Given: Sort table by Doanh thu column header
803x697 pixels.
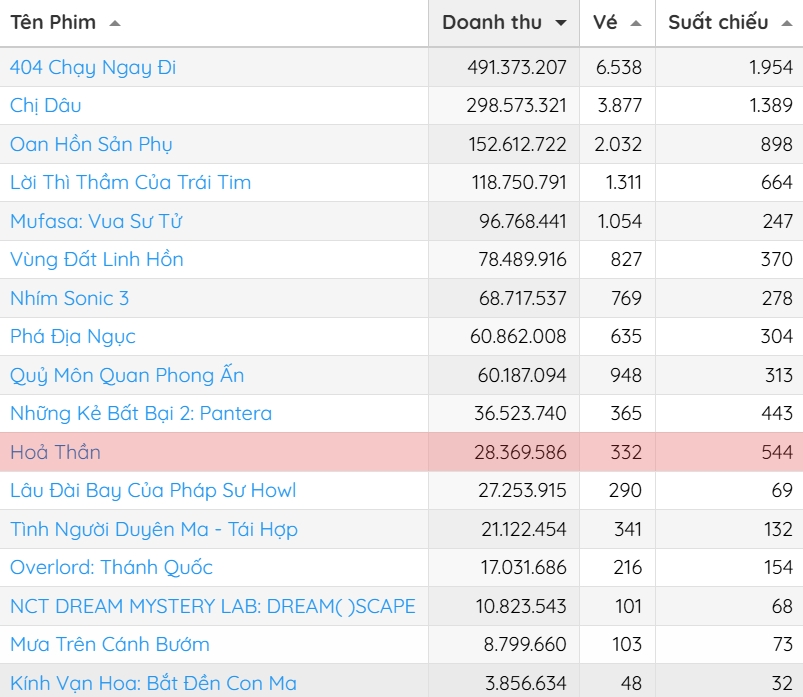Looking at the screenshot, I should click(492, 22).
